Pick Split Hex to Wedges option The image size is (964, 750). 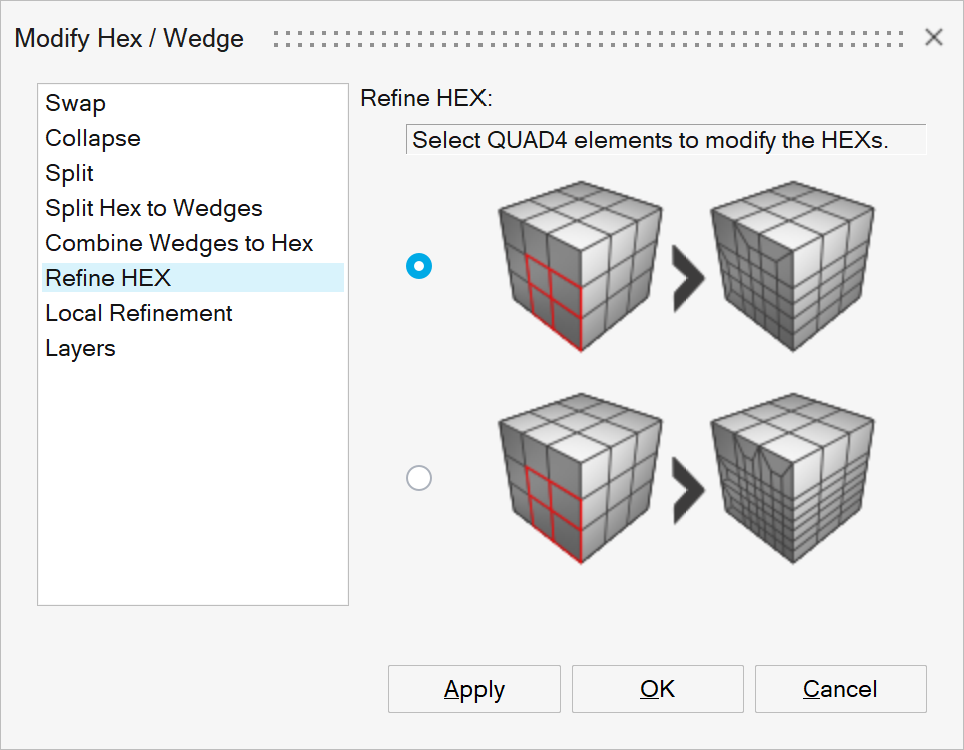[154, 208]
